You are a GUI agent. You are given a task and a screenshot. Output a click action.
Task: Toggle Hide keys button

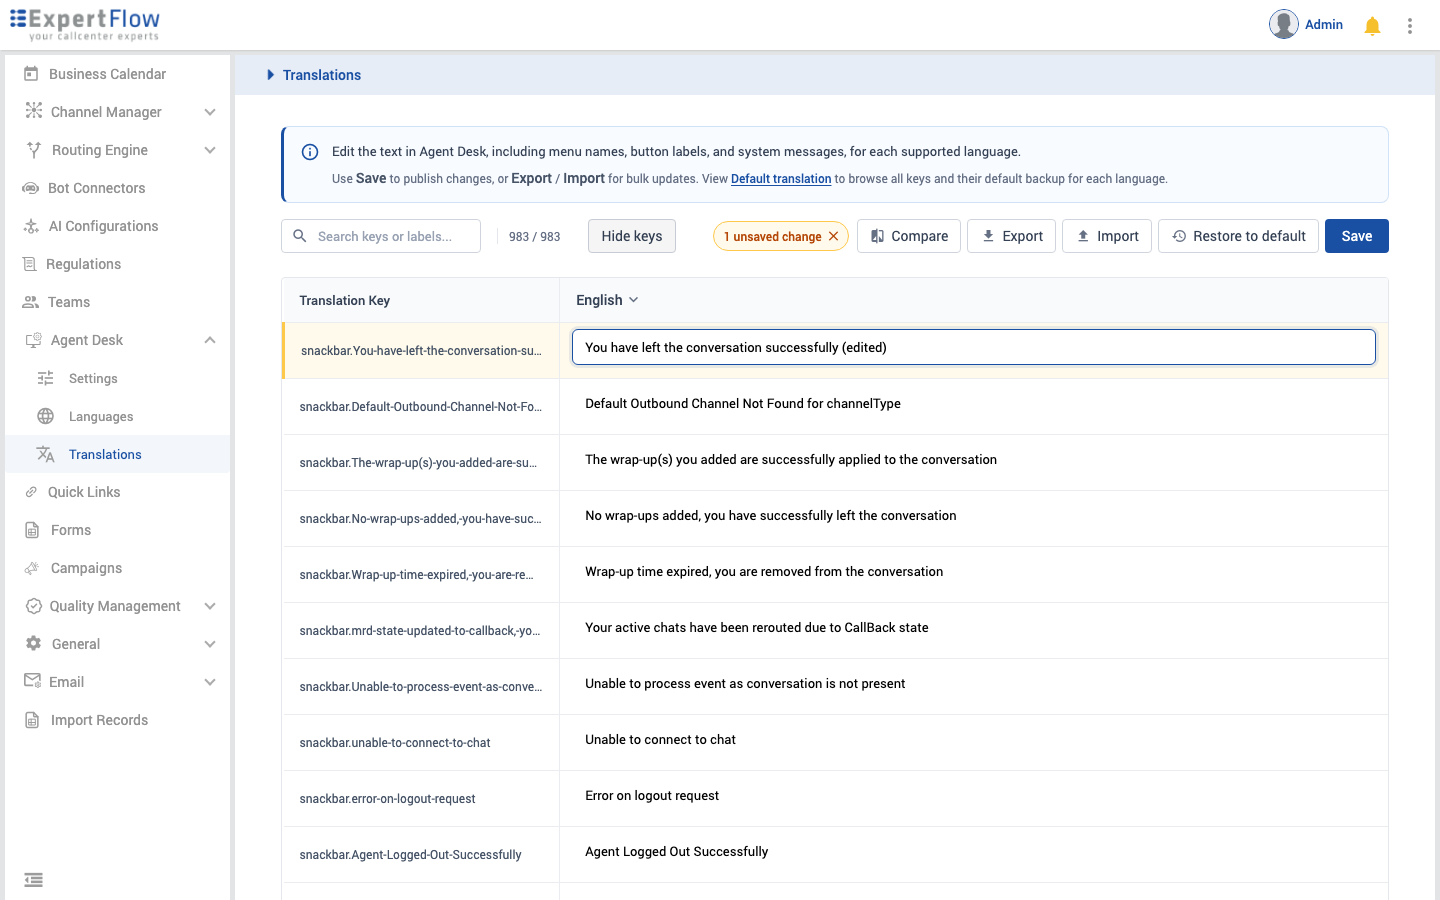click(632, 236)
